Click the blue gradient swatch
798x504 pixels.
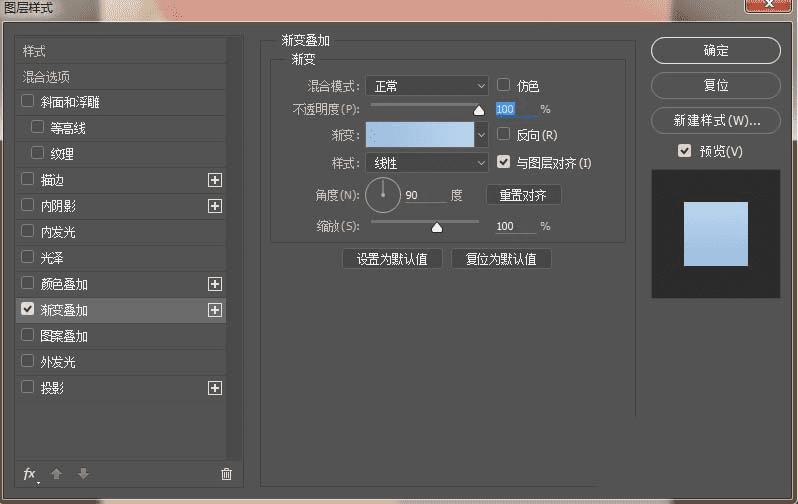pyautogui.click(x=420, y=135)
